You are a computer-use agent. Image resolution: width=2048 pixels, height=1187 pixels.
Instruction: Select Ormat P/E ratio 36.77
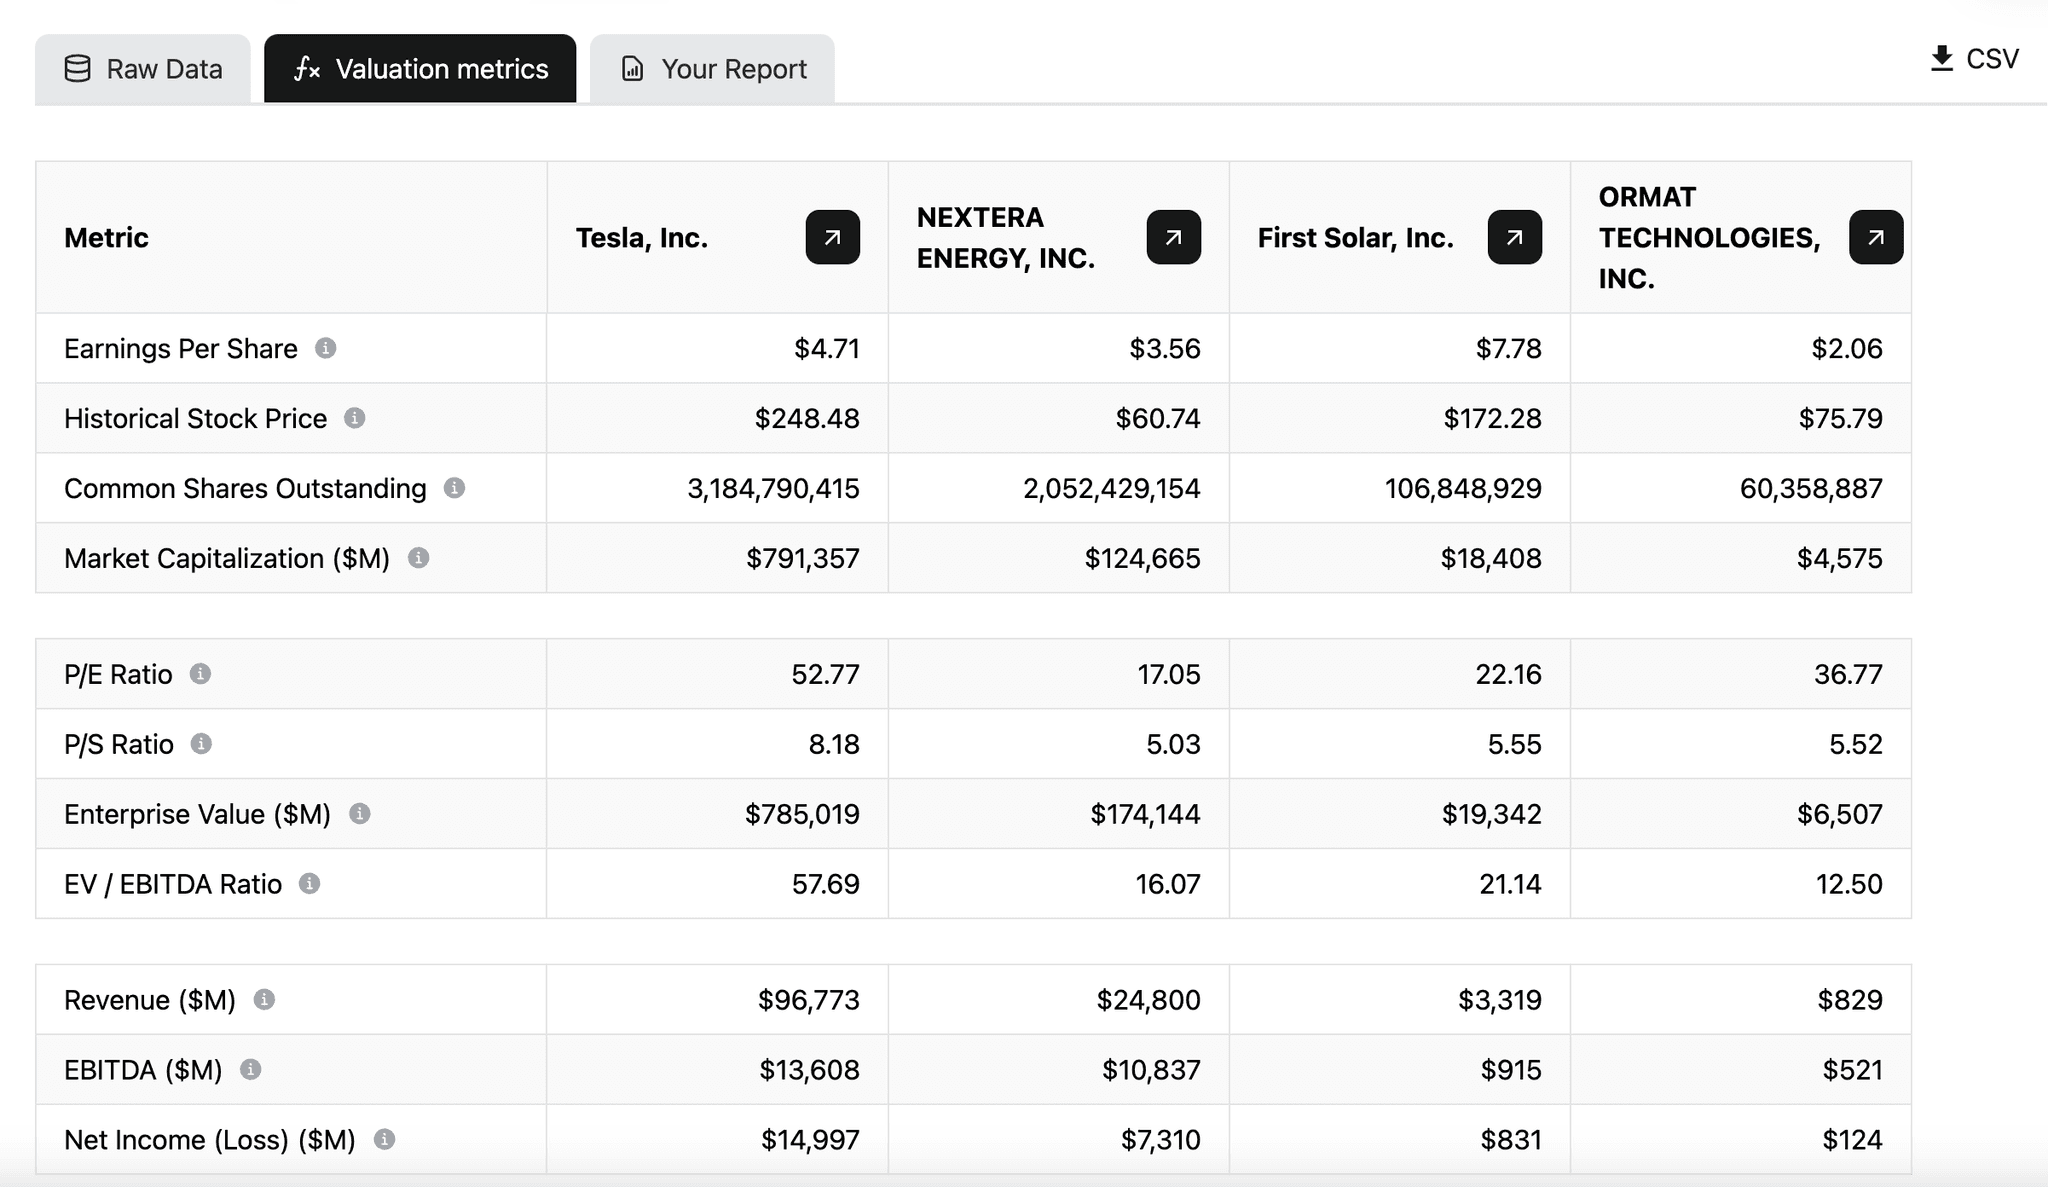point(1849,675)
